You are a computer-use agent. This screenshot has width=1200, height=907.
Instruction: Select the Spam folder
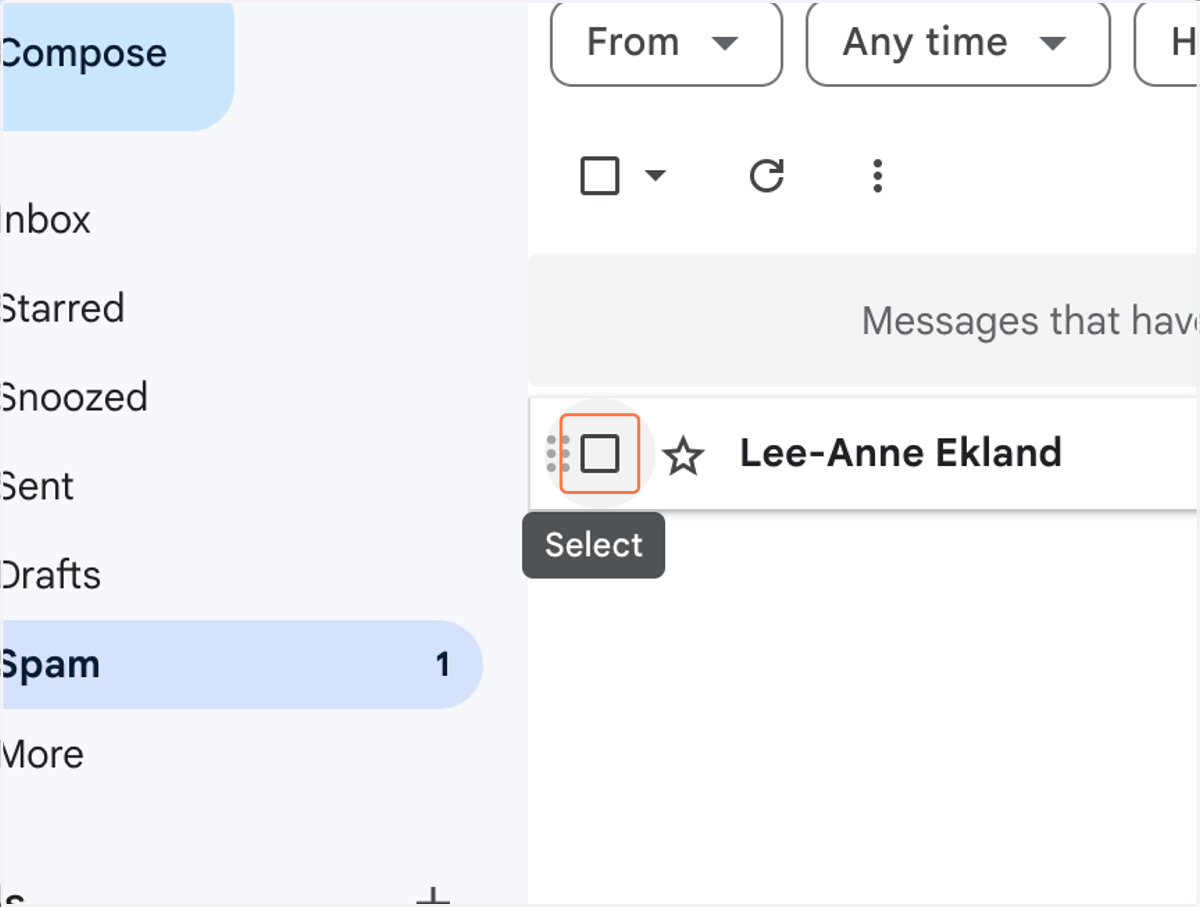coord(240,665)
